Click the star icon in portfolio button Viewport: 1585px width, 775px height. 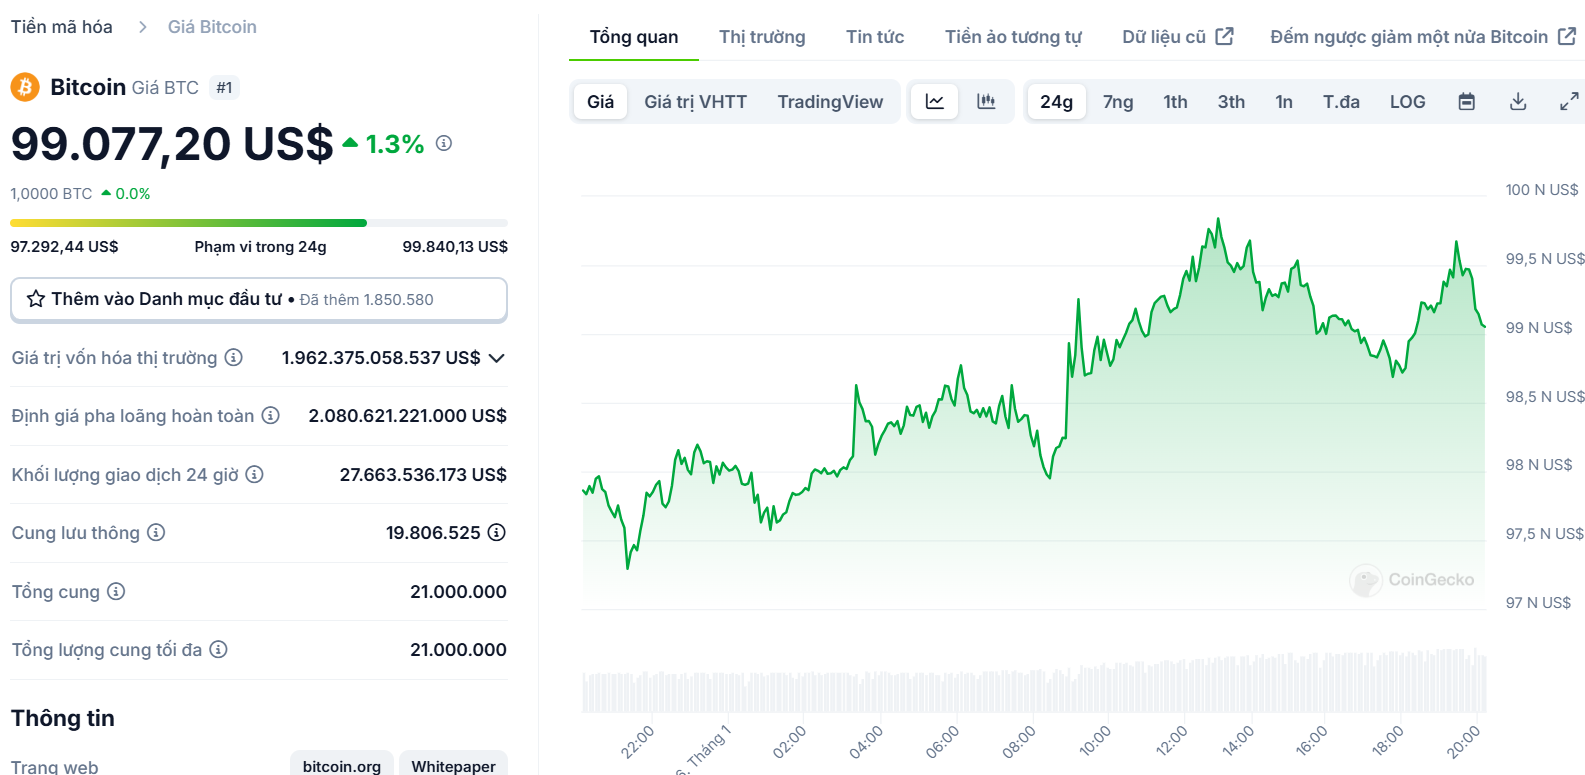36,299
